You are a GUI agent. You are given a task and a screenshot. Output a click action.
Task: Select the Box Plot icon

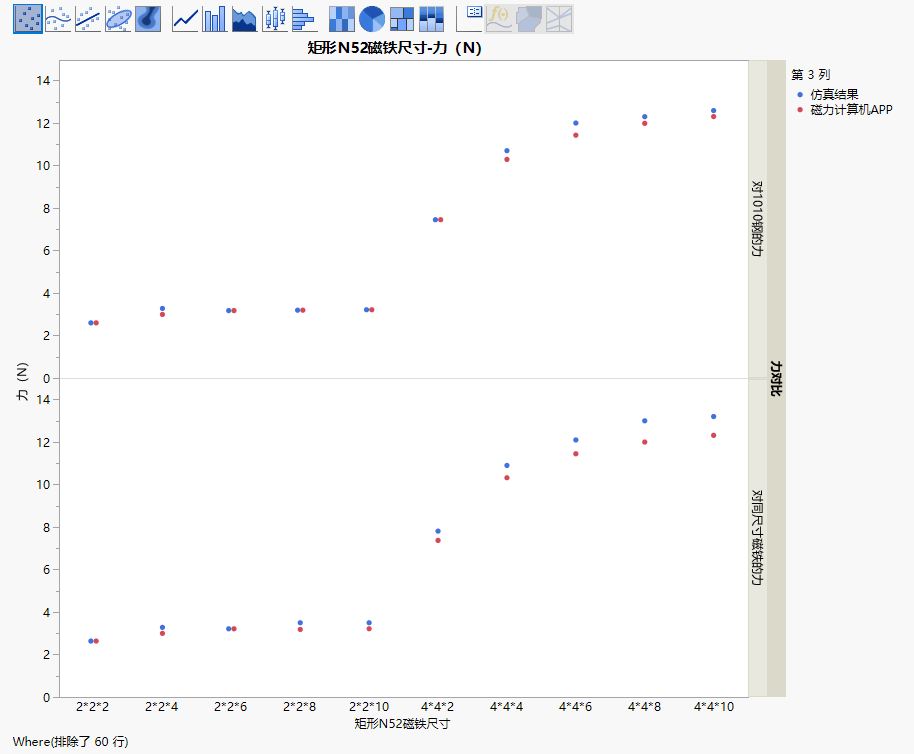[x=274, y=18]
